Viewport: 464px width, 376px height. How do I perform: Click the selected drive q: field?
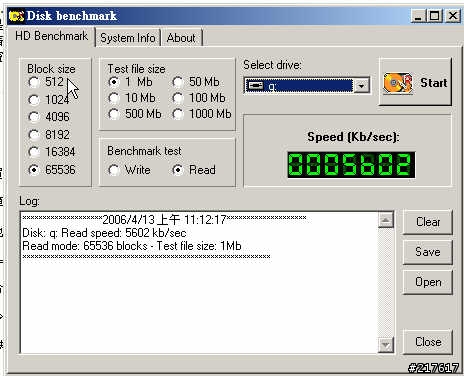299,86
